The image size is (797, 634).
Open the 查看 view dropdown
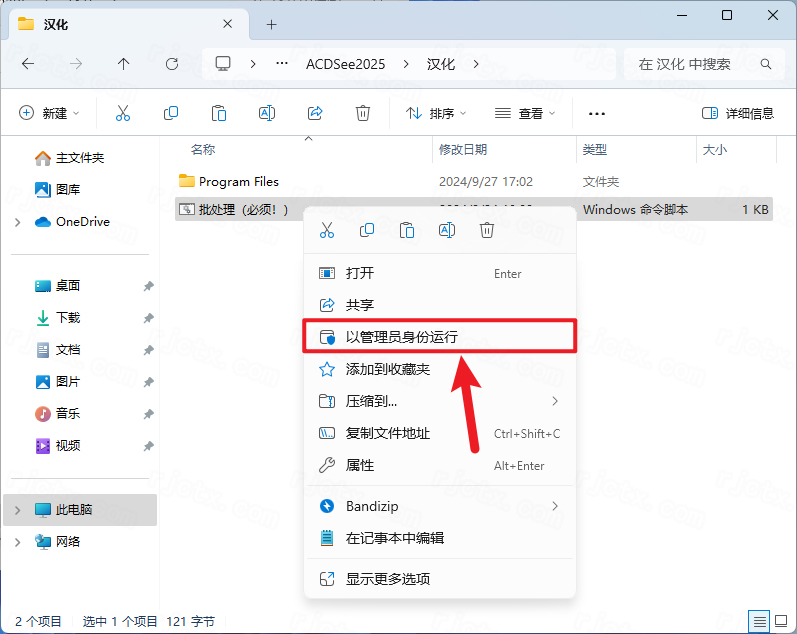(524, 114)
